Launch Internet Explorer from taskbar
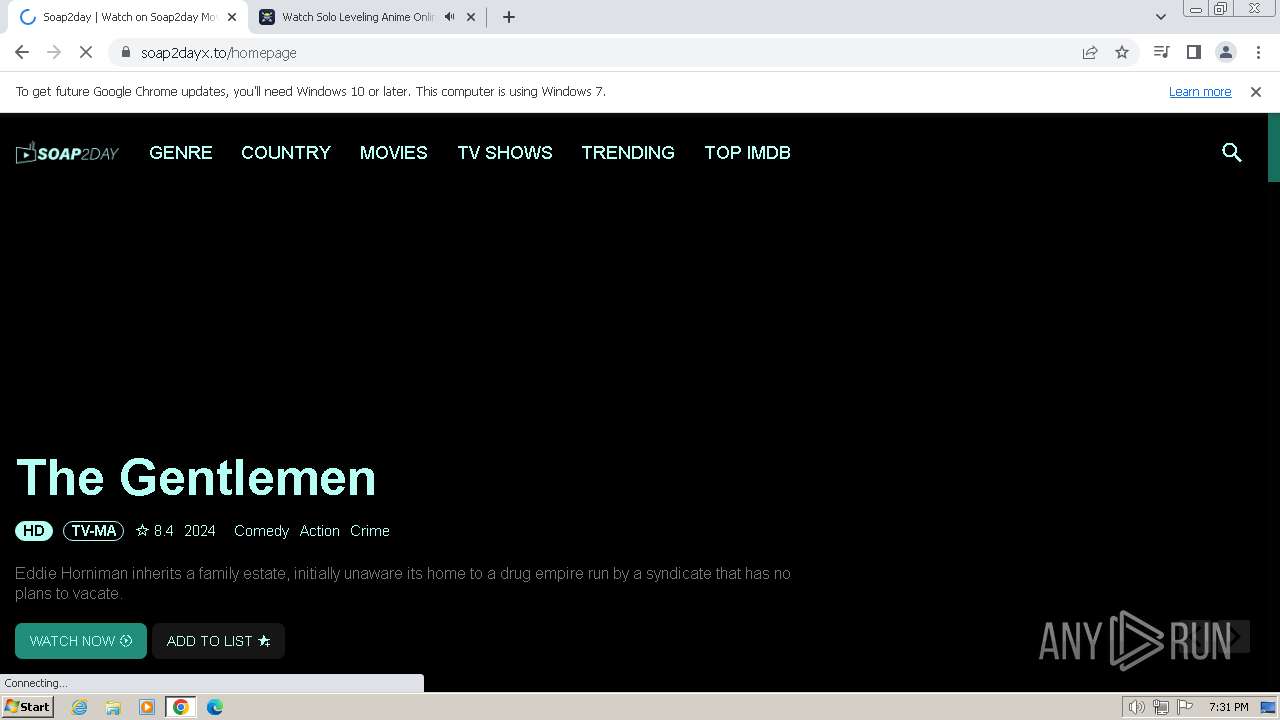1280x720 pixels. [80, 707]
